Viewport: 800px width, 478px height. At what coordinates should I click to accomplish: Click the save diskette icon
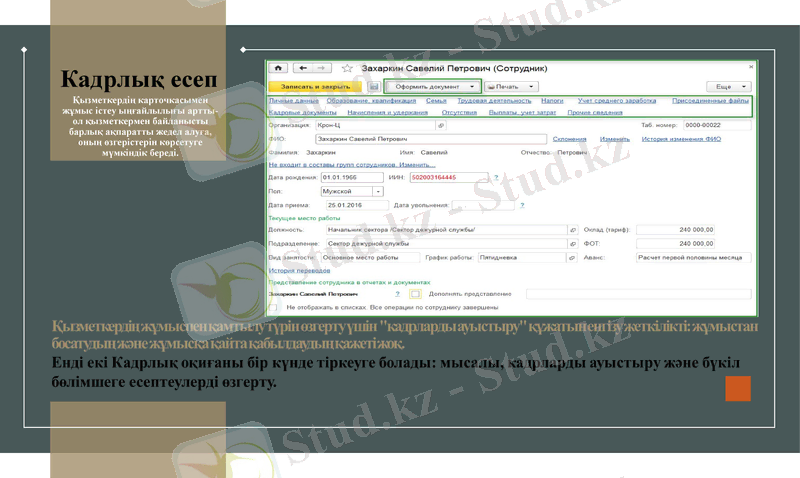point(373,87)
